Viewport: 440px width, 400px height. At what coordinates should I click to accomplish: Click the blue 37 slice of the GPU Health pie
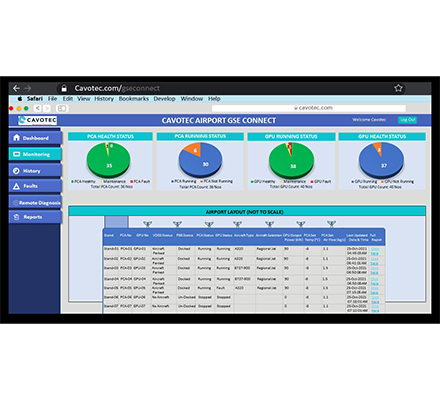[x=383, y=165]
